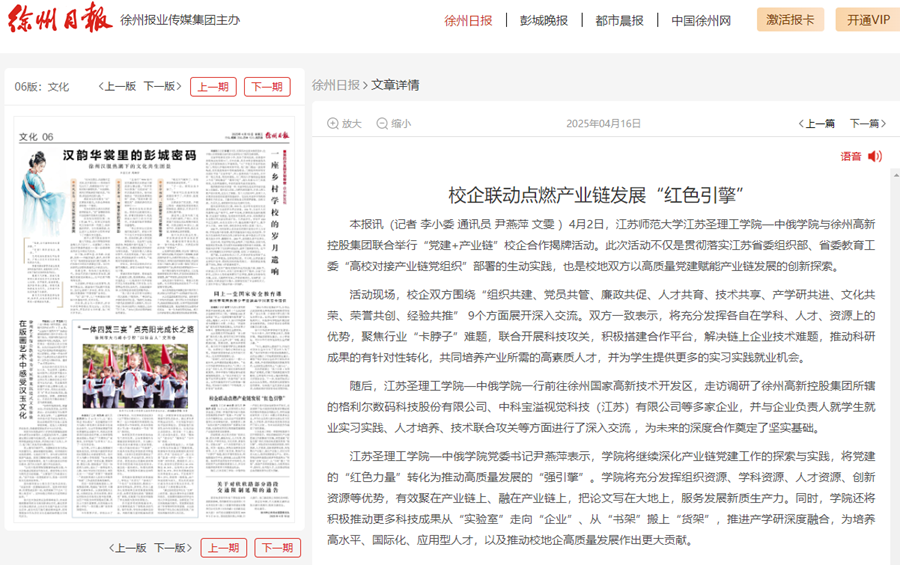Go to next article with 下一篇
The image size is (900, 565).
click(x=867, y=124)
